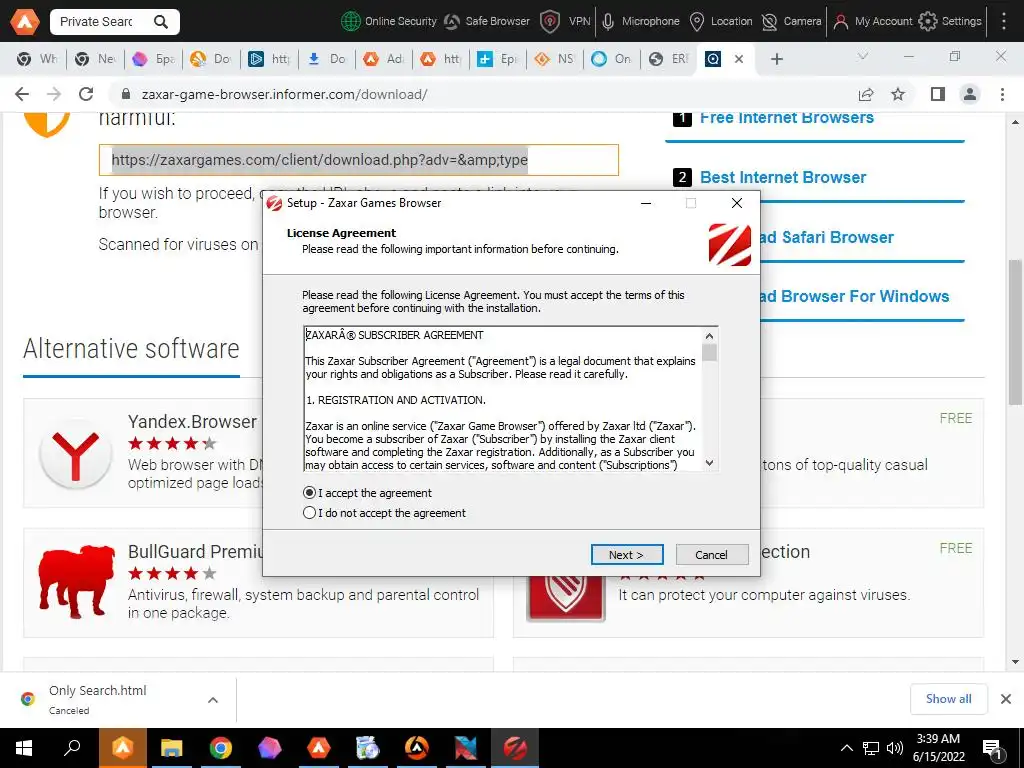Open Zaxar setup taskbar icon

click(x=515, y=748)
